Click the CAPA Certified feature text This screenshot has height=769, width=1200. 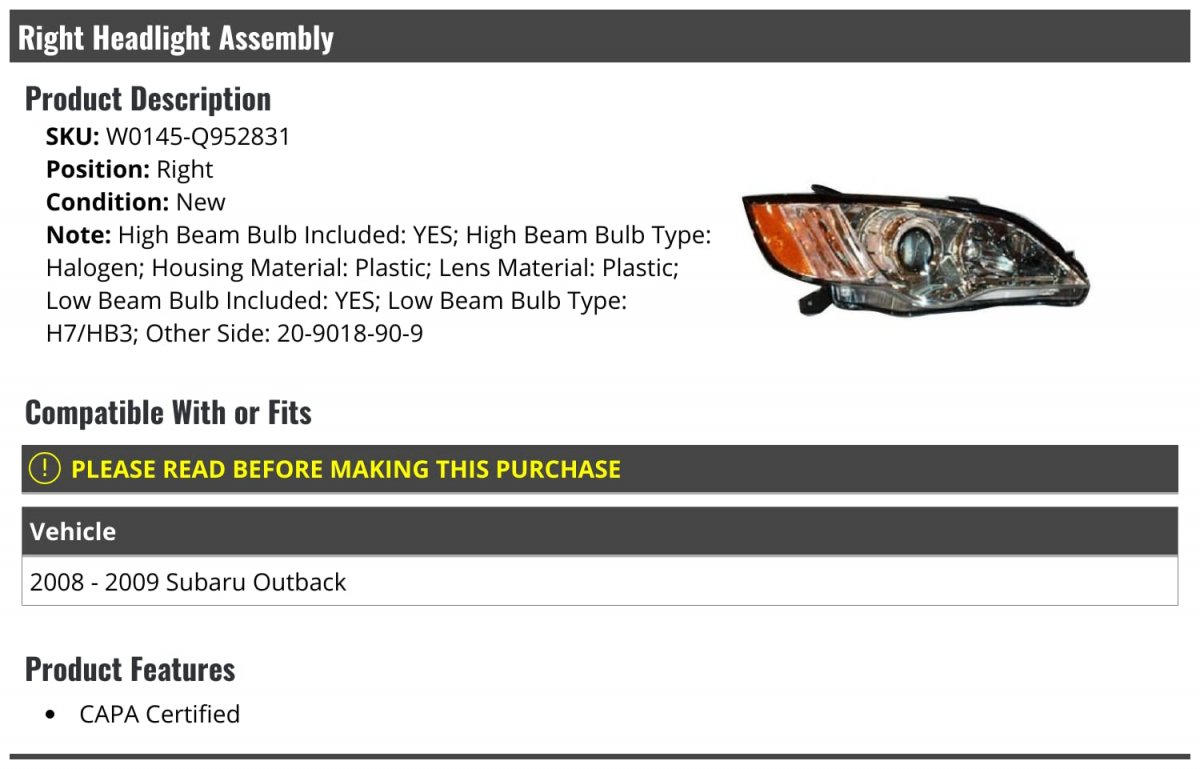[x=160, y=714]
